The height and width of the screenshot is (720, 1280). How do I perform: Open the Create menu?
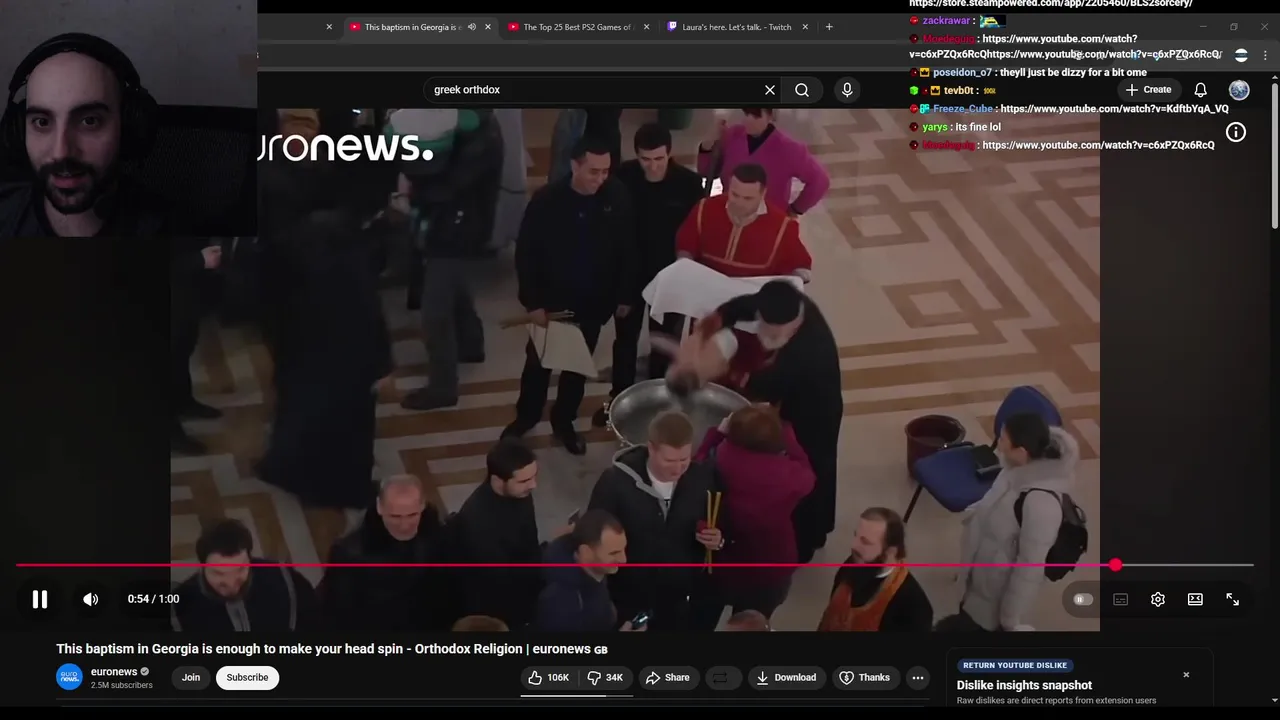(1148, 90)
